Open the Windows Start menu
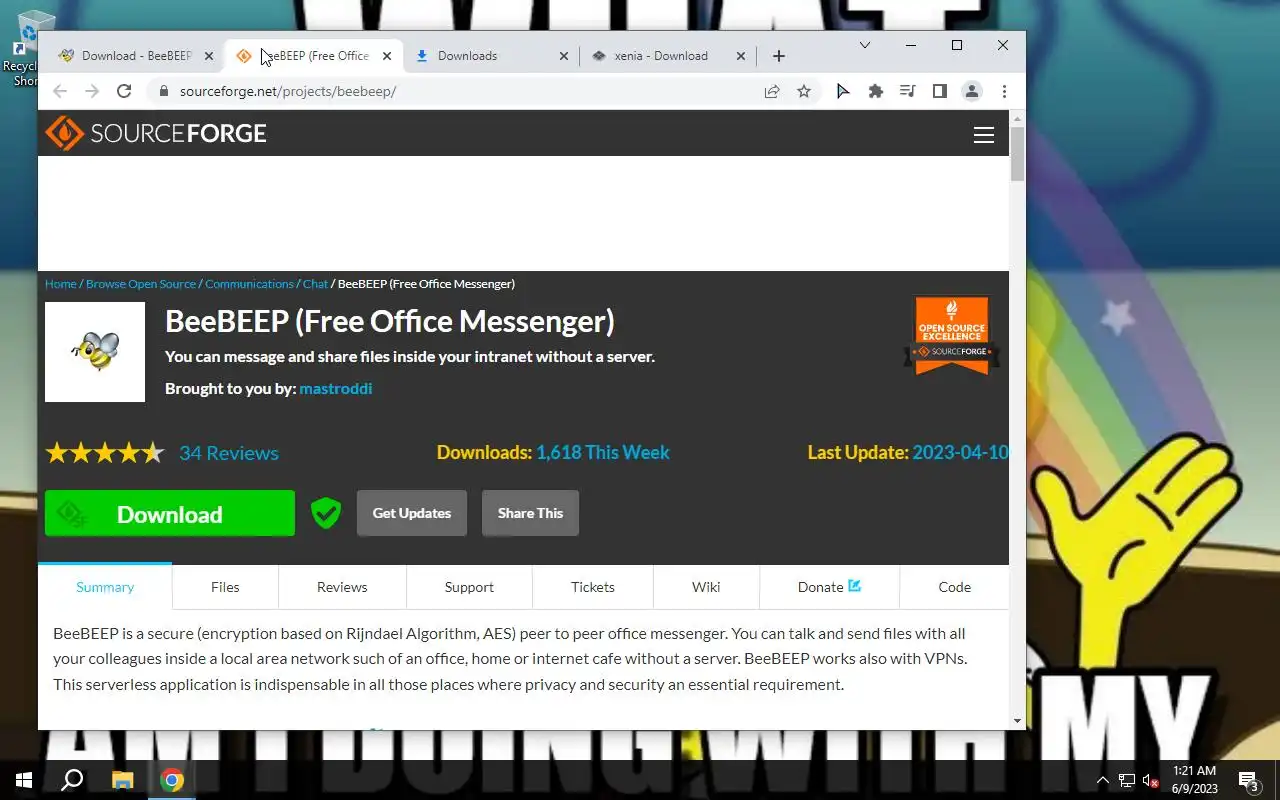The image size is (1280, 800). pyautogui.click(x=24, y=780)
